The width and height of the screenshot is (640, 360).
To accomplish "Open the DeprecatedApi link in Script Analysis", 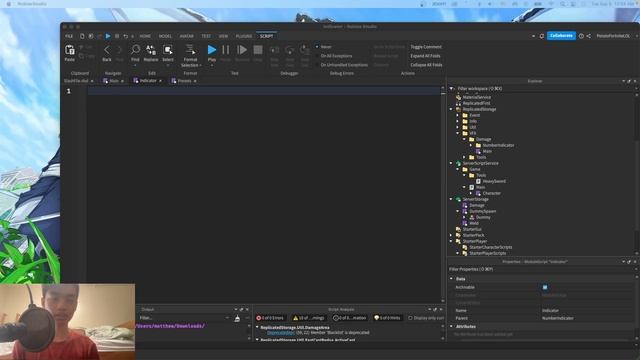I will (x=280, y=333).
